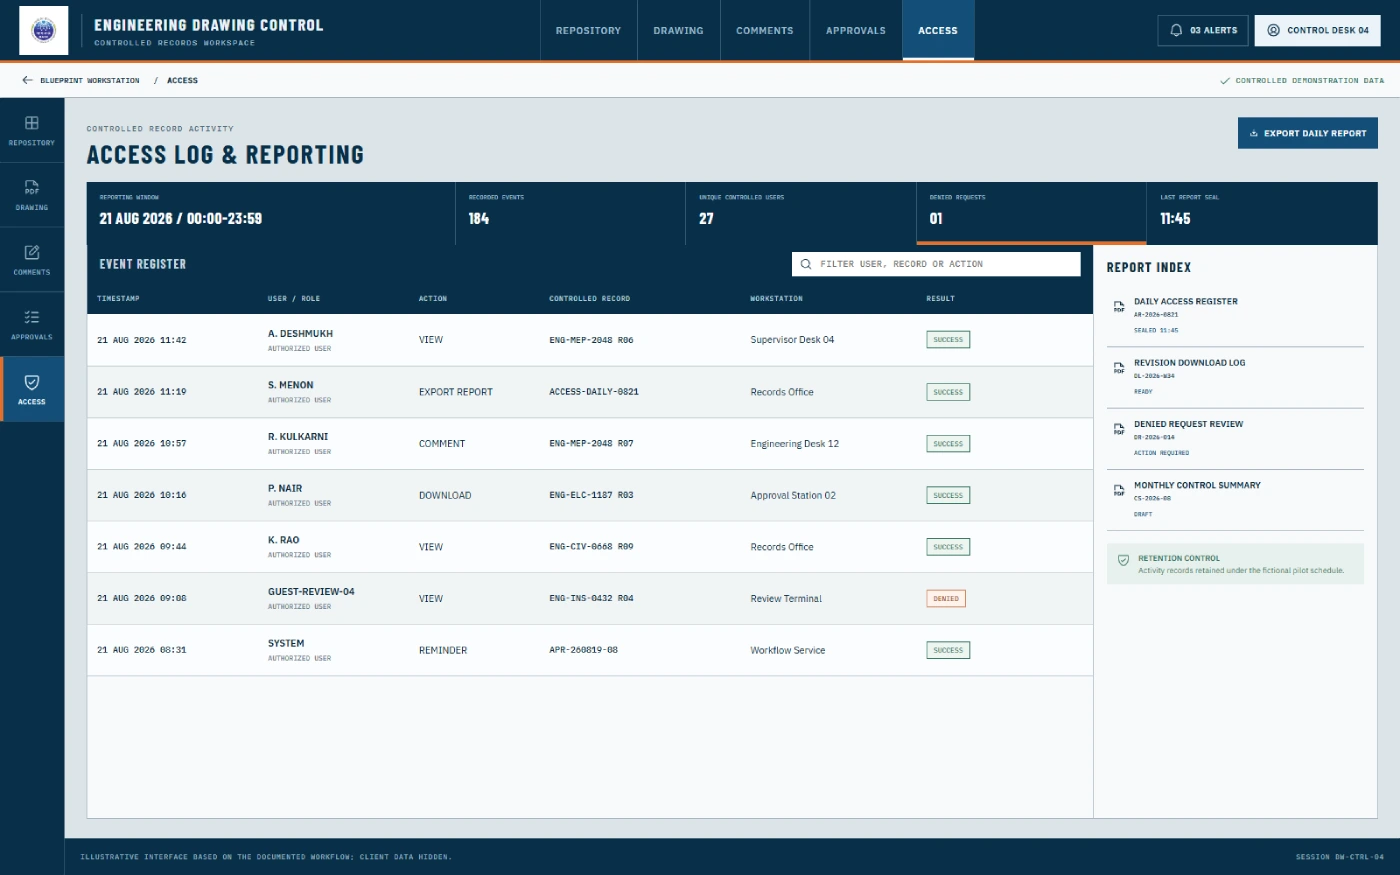Screen dimensions: 1400x875
Task: Click PDF icon for Denied Request Review
Action: pyautogui.click(x=1119, y=429)
